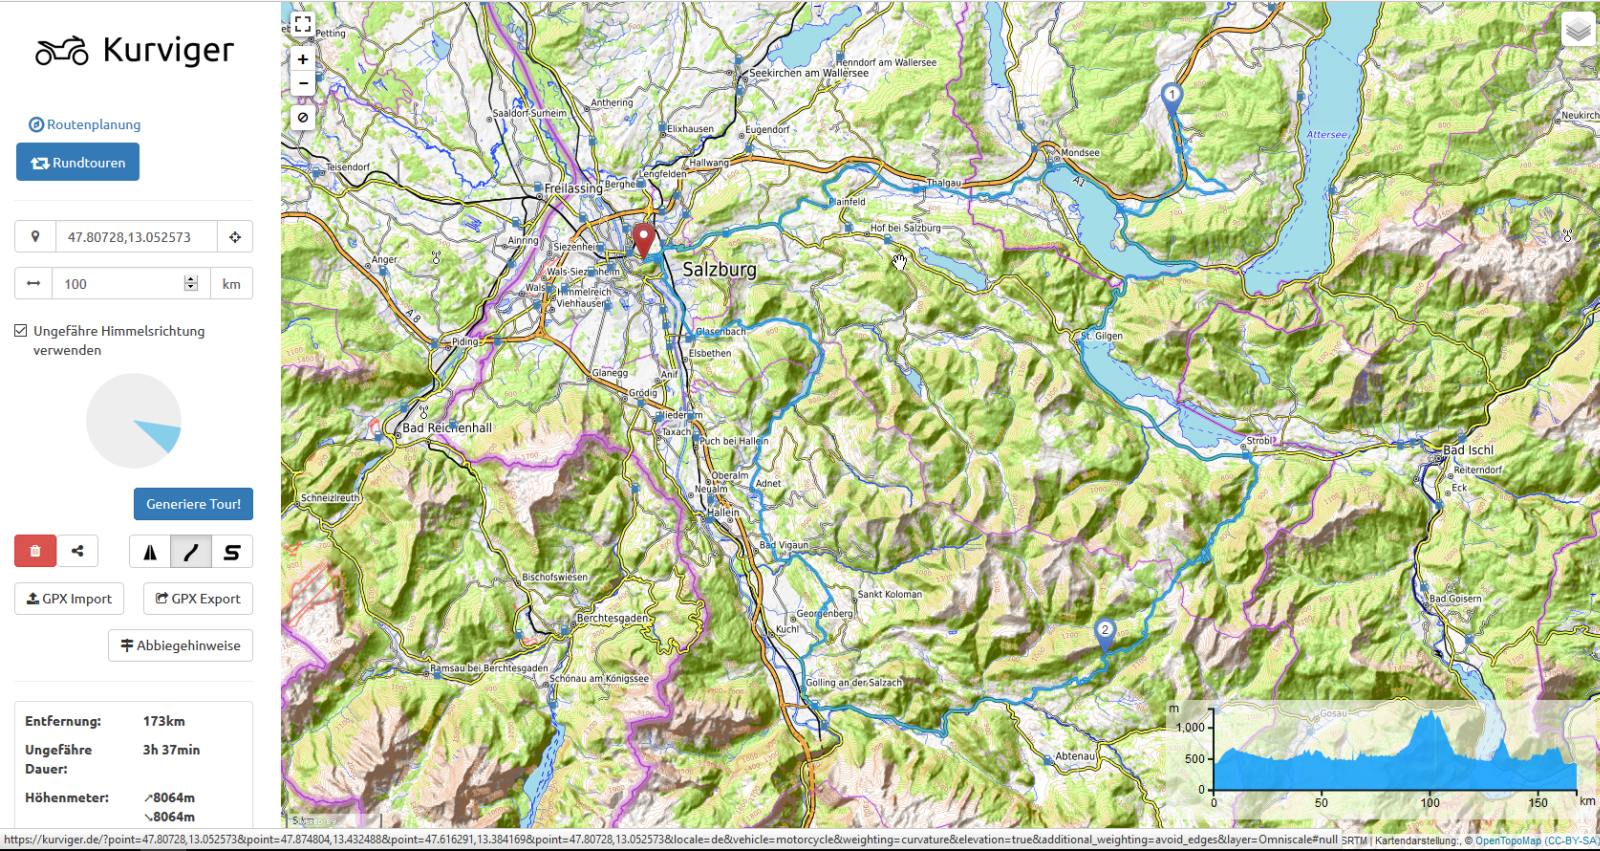Zoom out of the map
The height and width of the screenshot is (851, 1600).
click(x=303, y=84)
